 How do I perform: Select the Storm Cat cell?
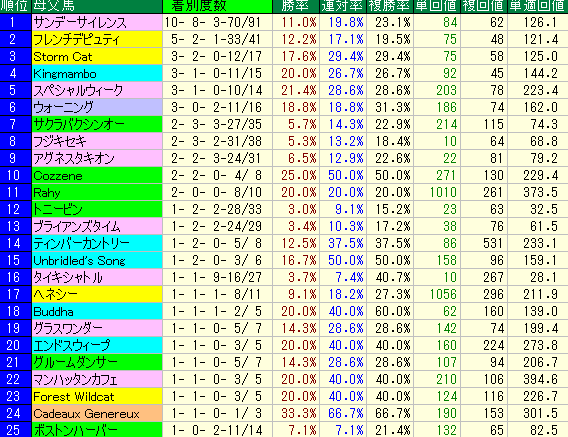(97, 57)
